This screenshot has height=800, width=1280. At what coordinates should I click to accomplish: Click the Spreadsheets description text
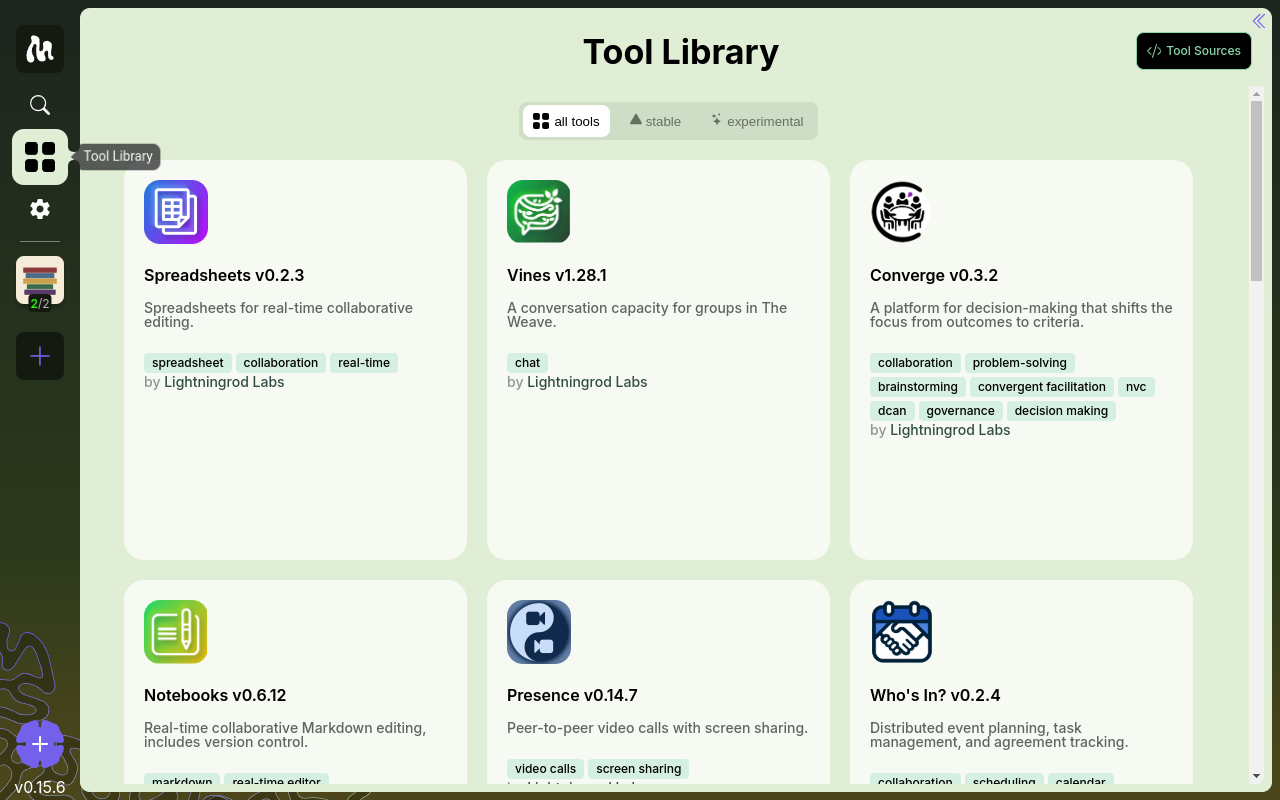click(279, 315)
